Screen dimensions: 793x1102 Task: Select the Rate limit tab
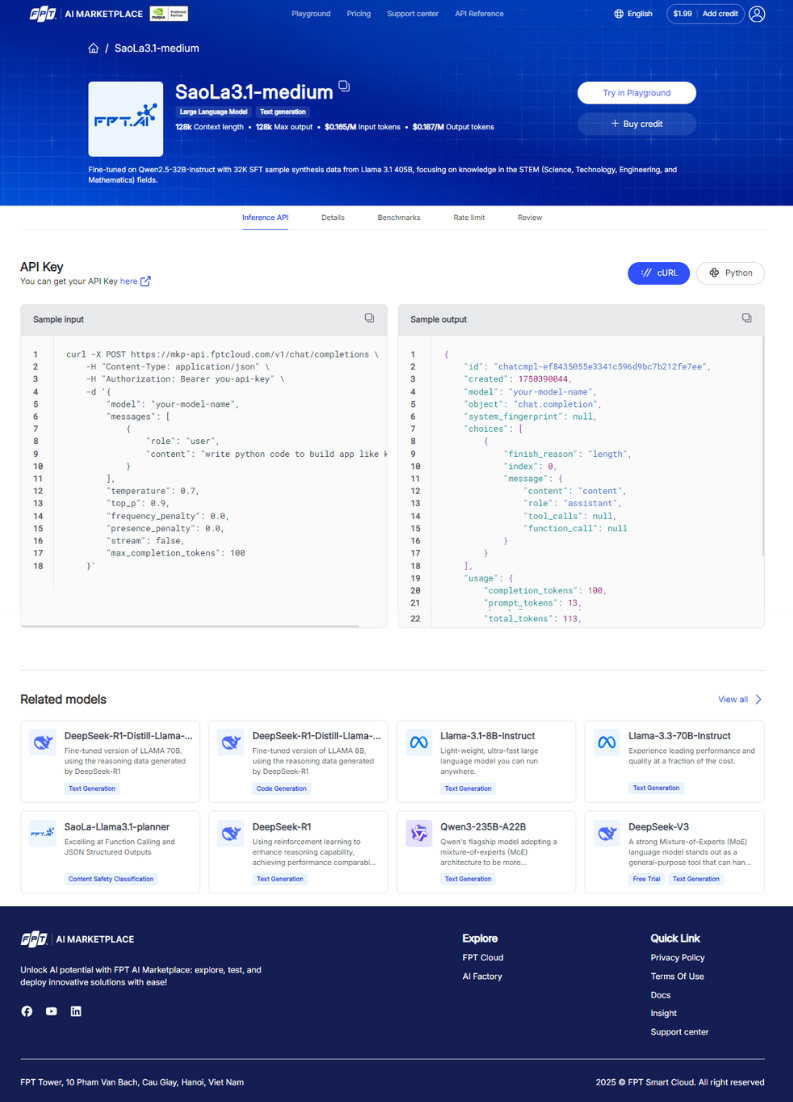[469, 218]
